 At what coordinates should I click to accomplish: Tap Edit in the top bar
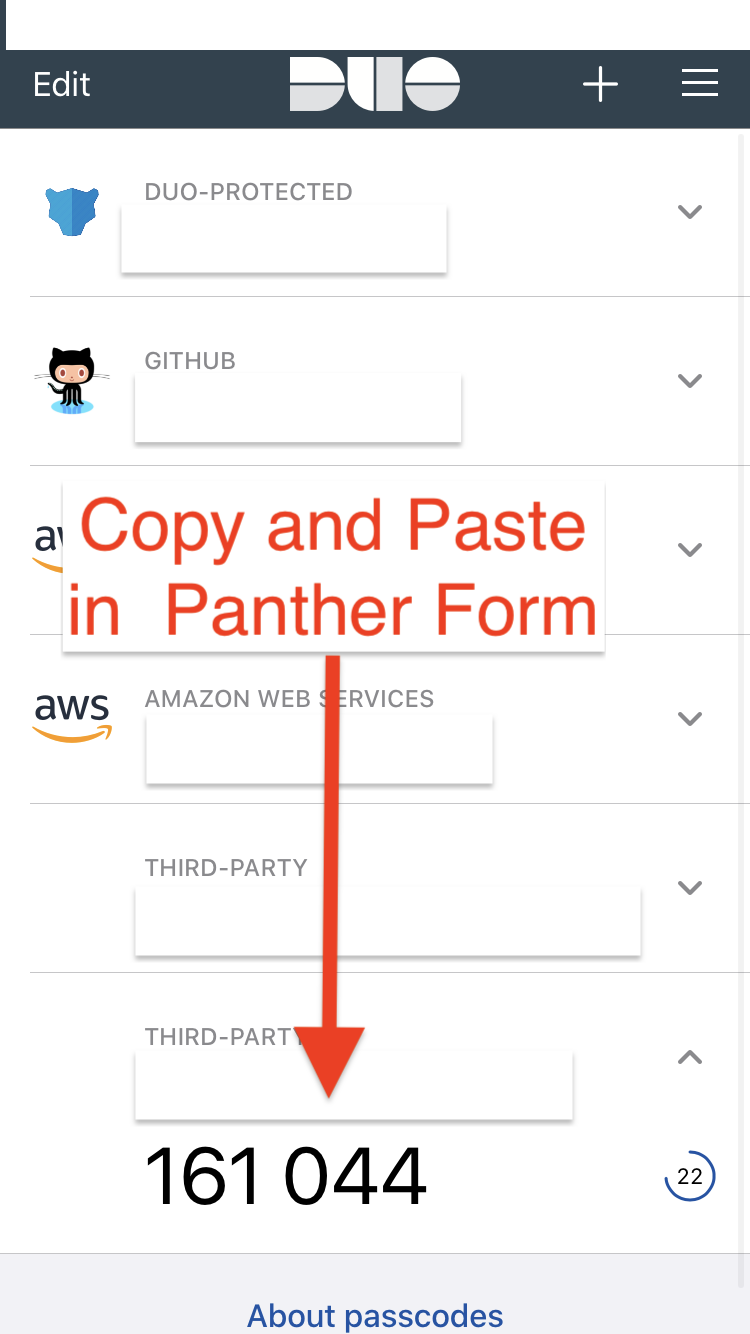(x=61, y=84)
